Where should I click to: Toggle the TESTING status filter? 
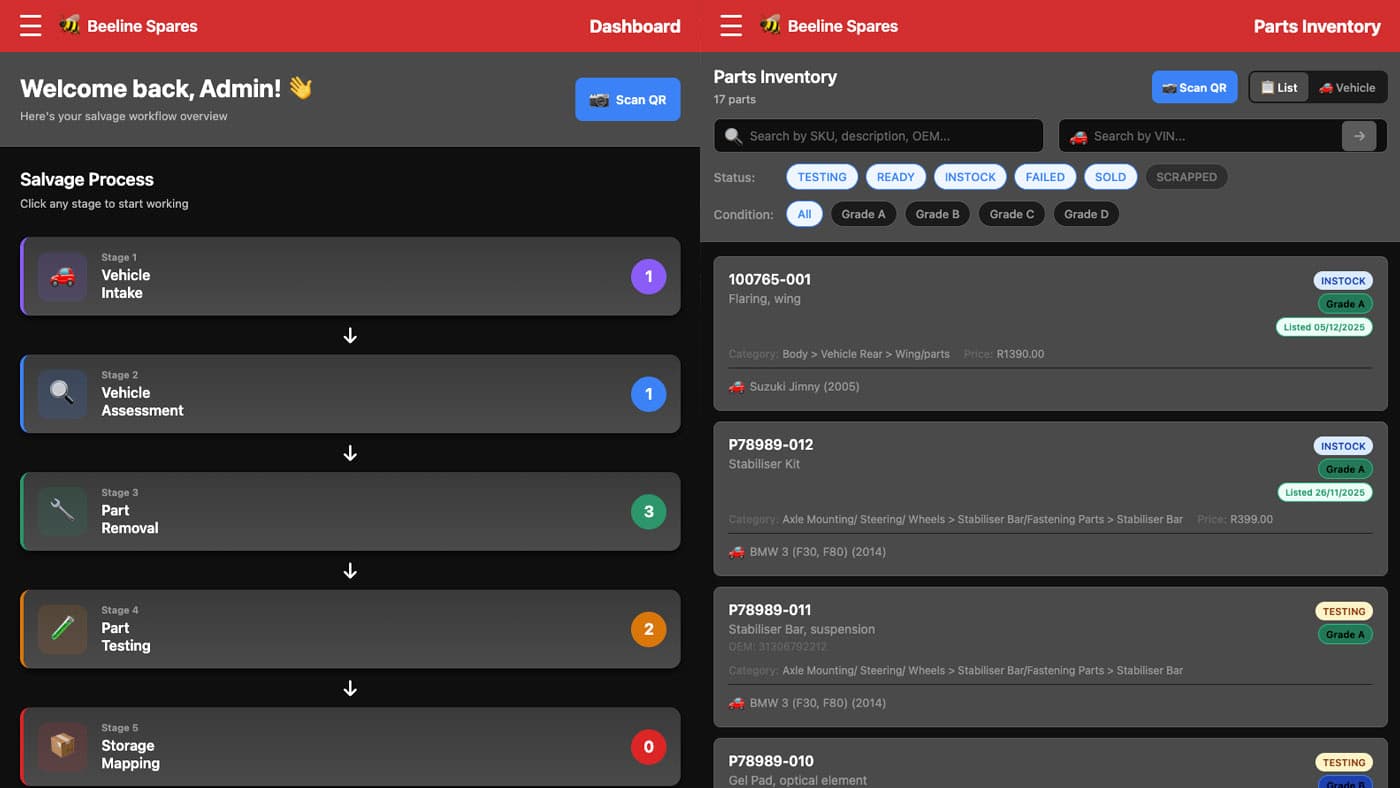tap(822, 177)
